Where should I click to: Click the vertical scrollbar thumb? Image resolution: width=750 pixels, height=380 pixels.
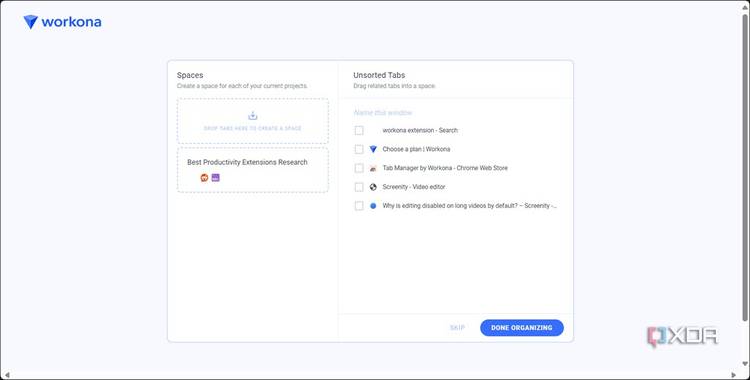coord(745,168)
